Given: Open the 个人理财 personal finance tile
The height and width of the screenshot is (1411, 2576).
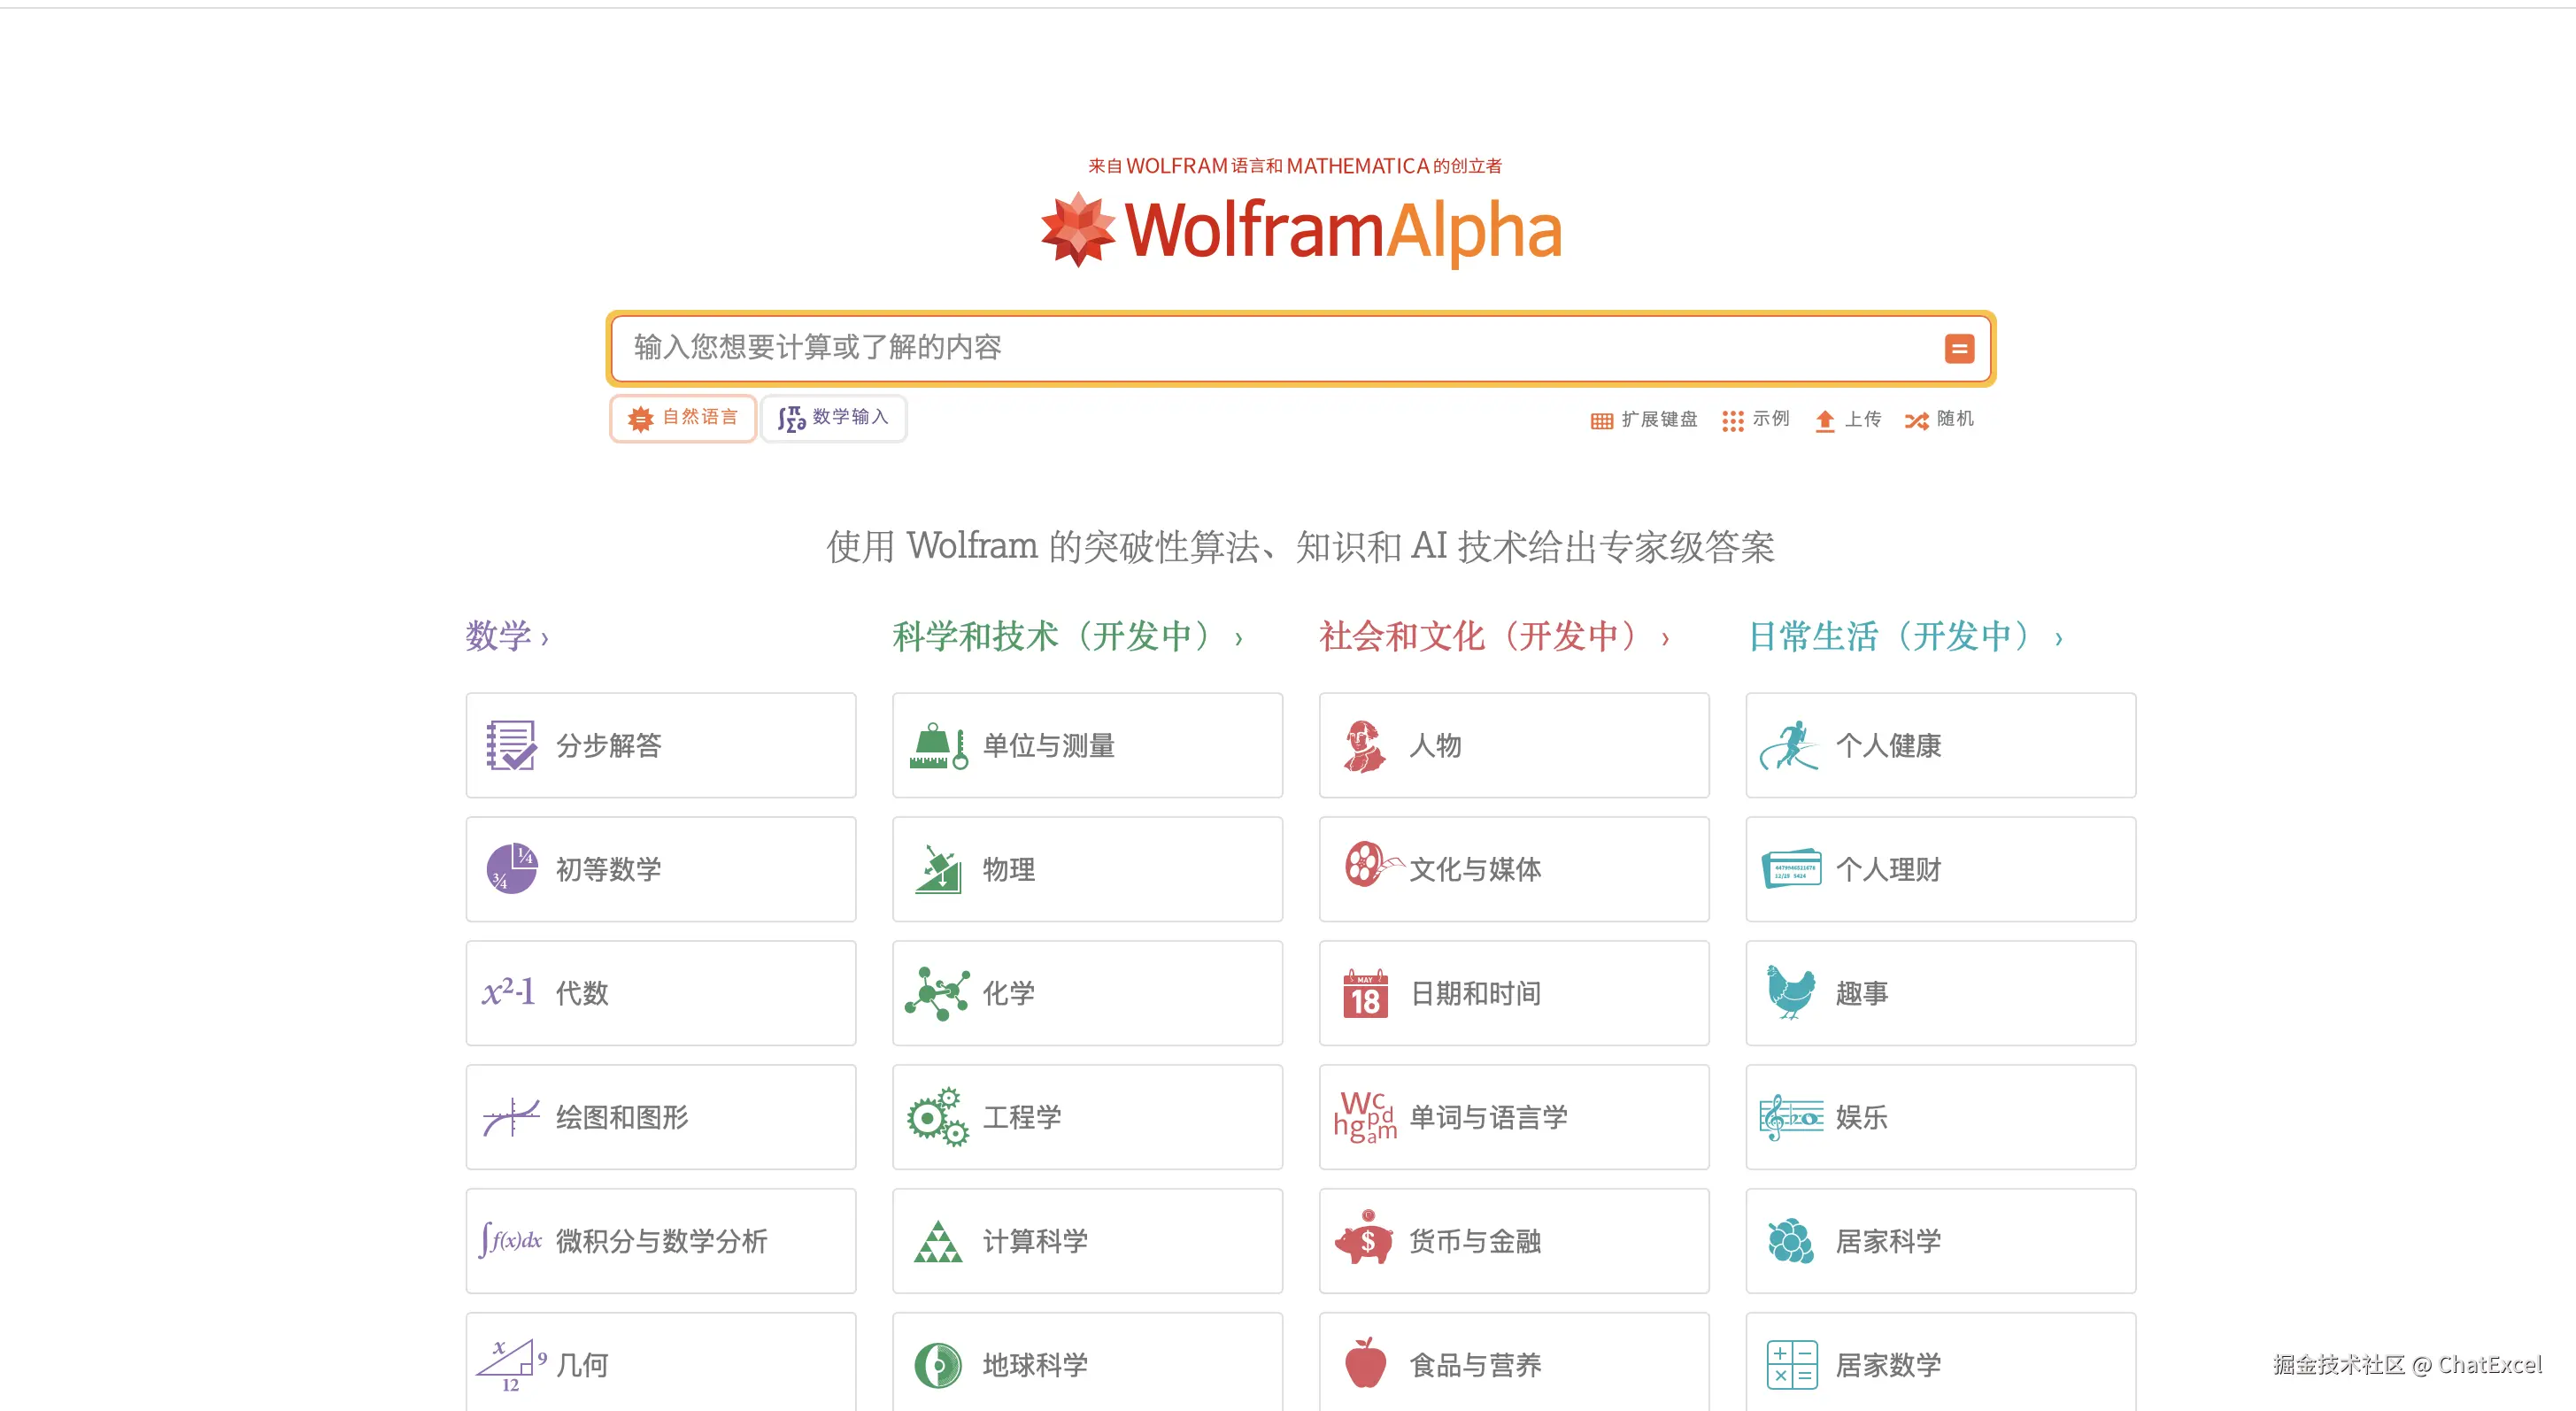Looking at the screenshot, I should (x=1940, y=869).
